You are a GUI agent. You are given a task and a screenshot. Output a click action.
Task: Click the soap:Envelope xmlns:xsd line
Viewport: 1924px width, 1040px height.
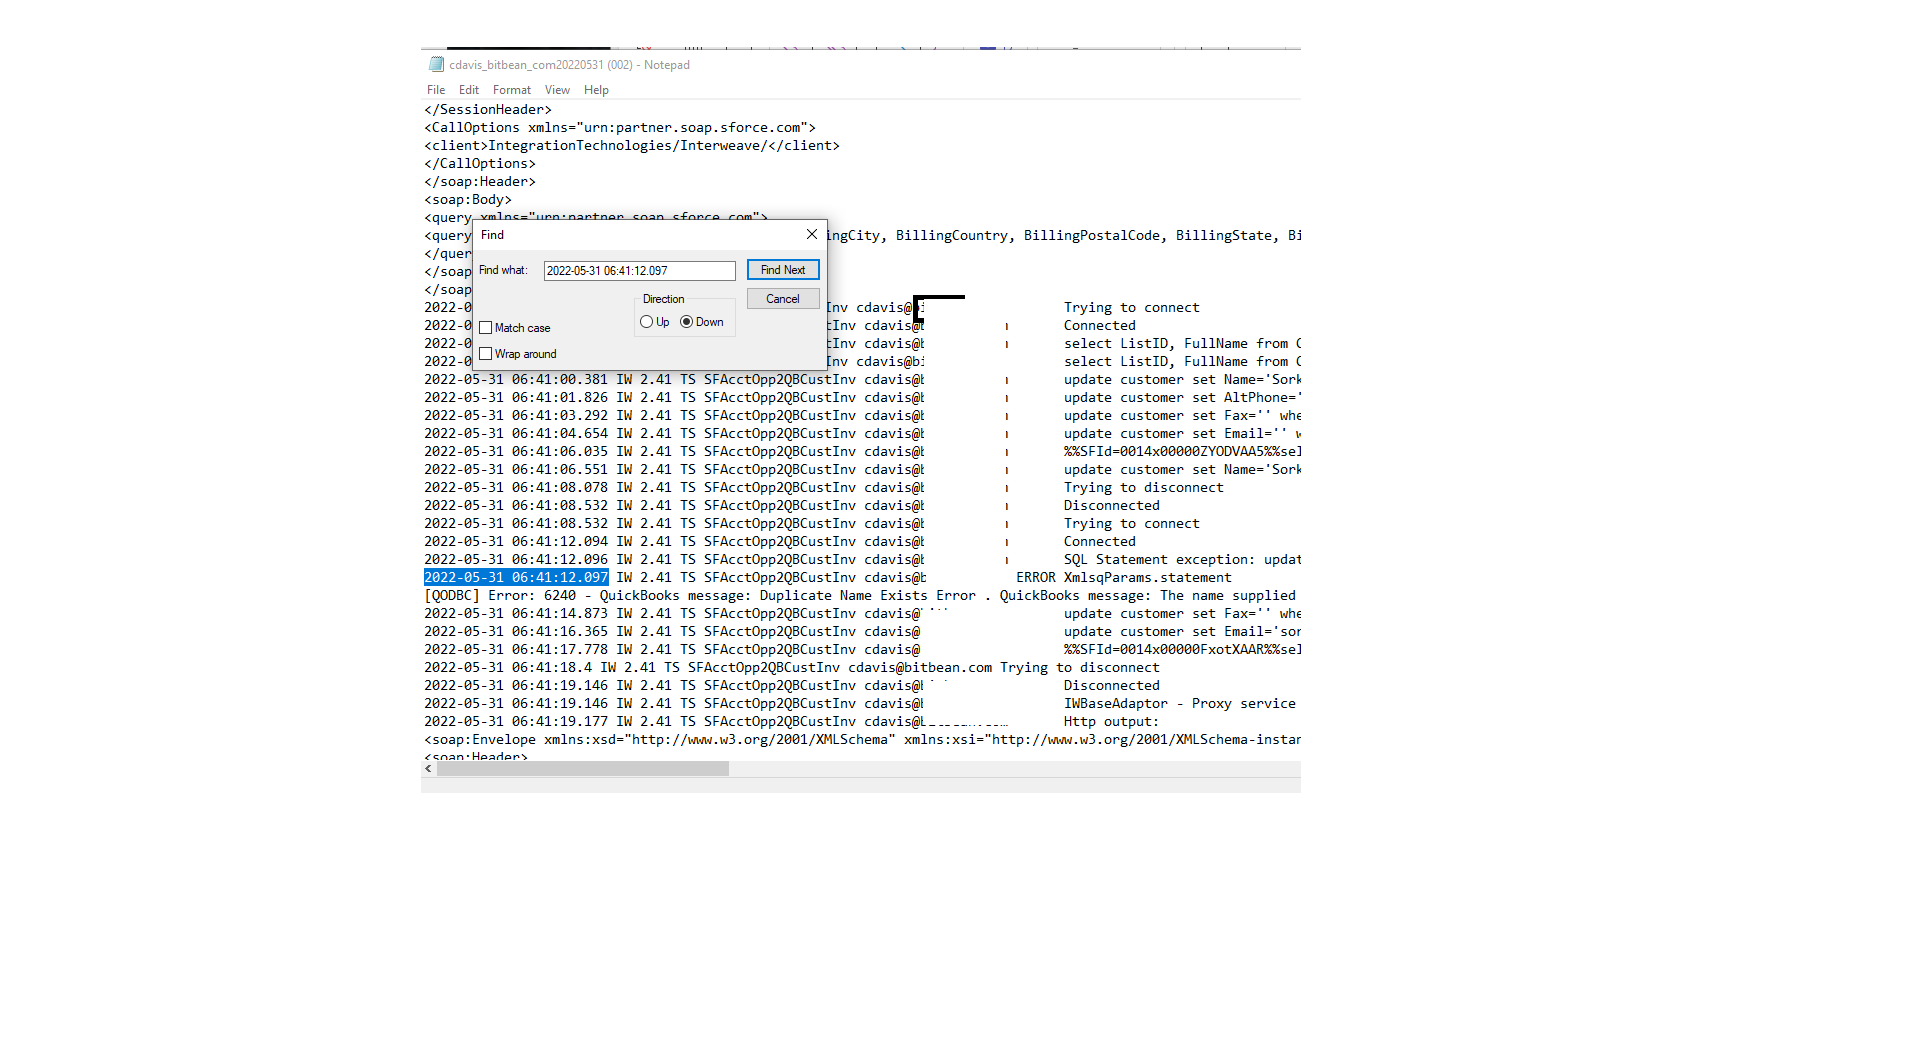tap(862, 740)
